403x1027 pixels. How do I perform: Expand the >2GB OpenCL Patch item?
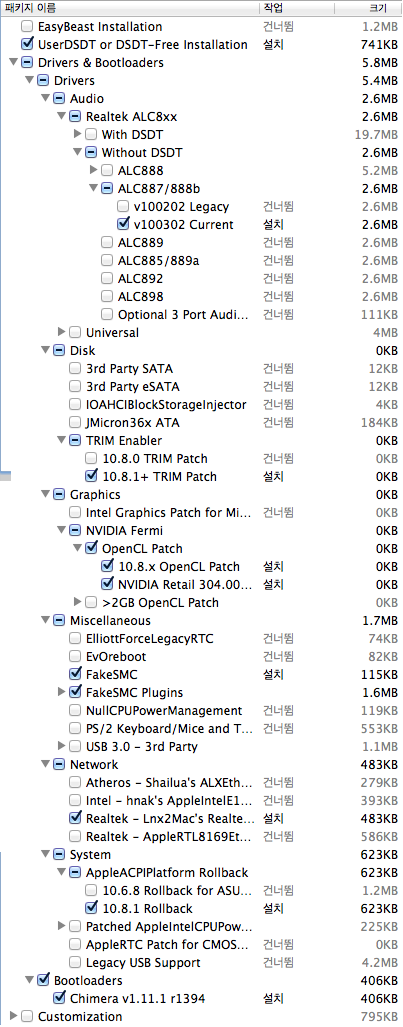(79, 602)
